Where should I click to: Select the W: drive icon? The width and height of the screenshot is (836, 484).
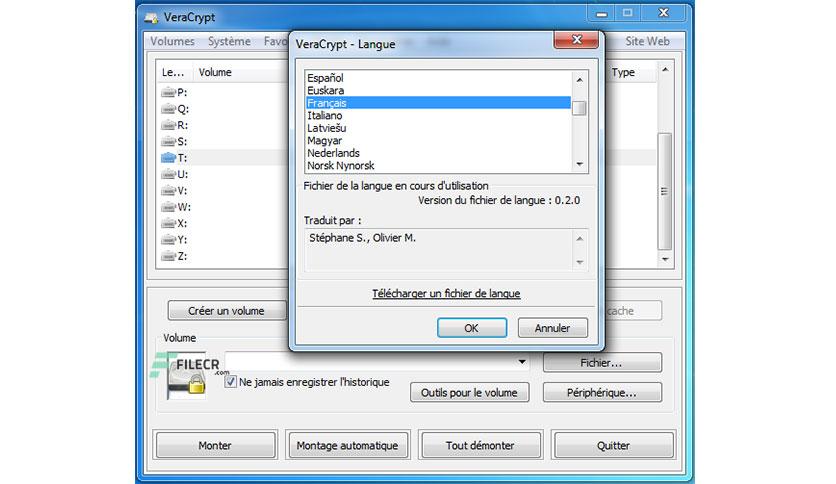168,207
